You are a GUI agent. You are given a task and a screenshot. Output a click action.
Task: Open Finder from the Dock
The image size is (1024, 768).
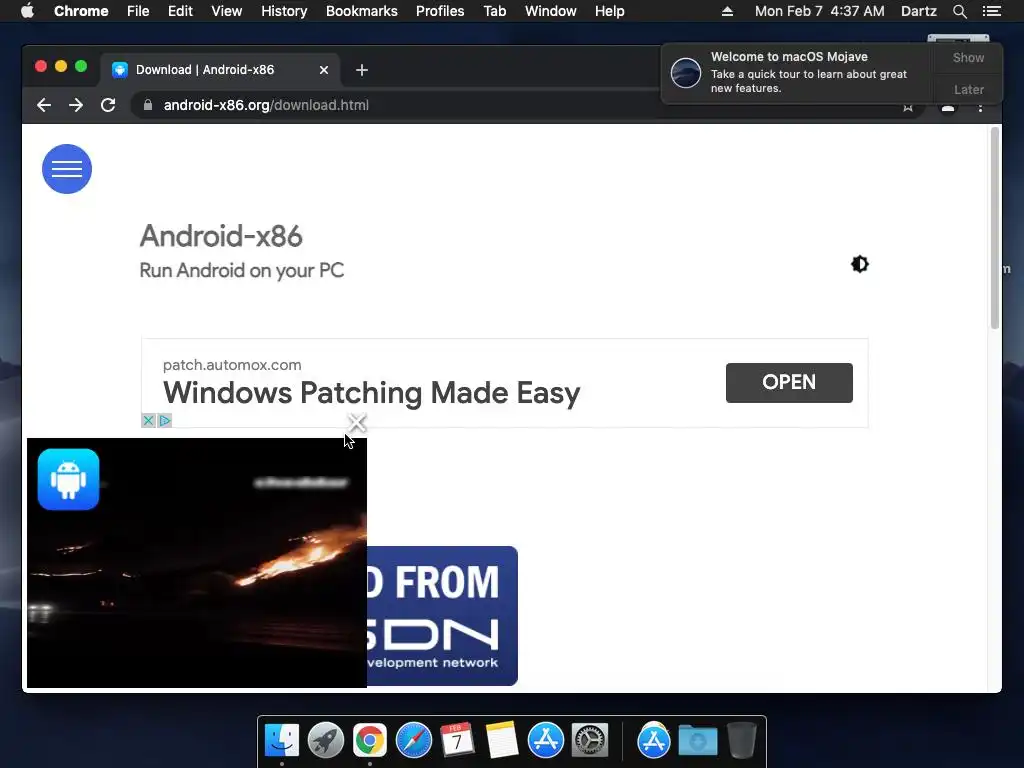[x=281, y=741]
